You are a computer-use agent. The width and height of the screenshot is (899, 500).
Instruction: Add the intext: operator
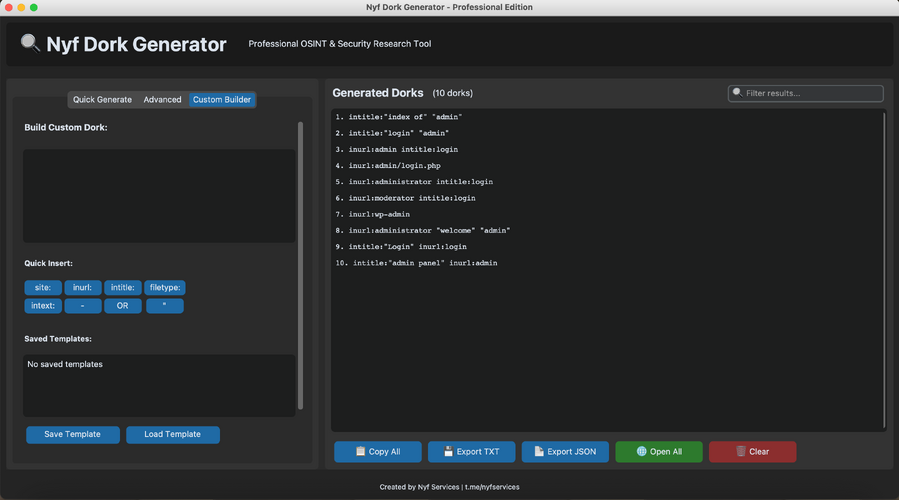(x=42, y=306)
